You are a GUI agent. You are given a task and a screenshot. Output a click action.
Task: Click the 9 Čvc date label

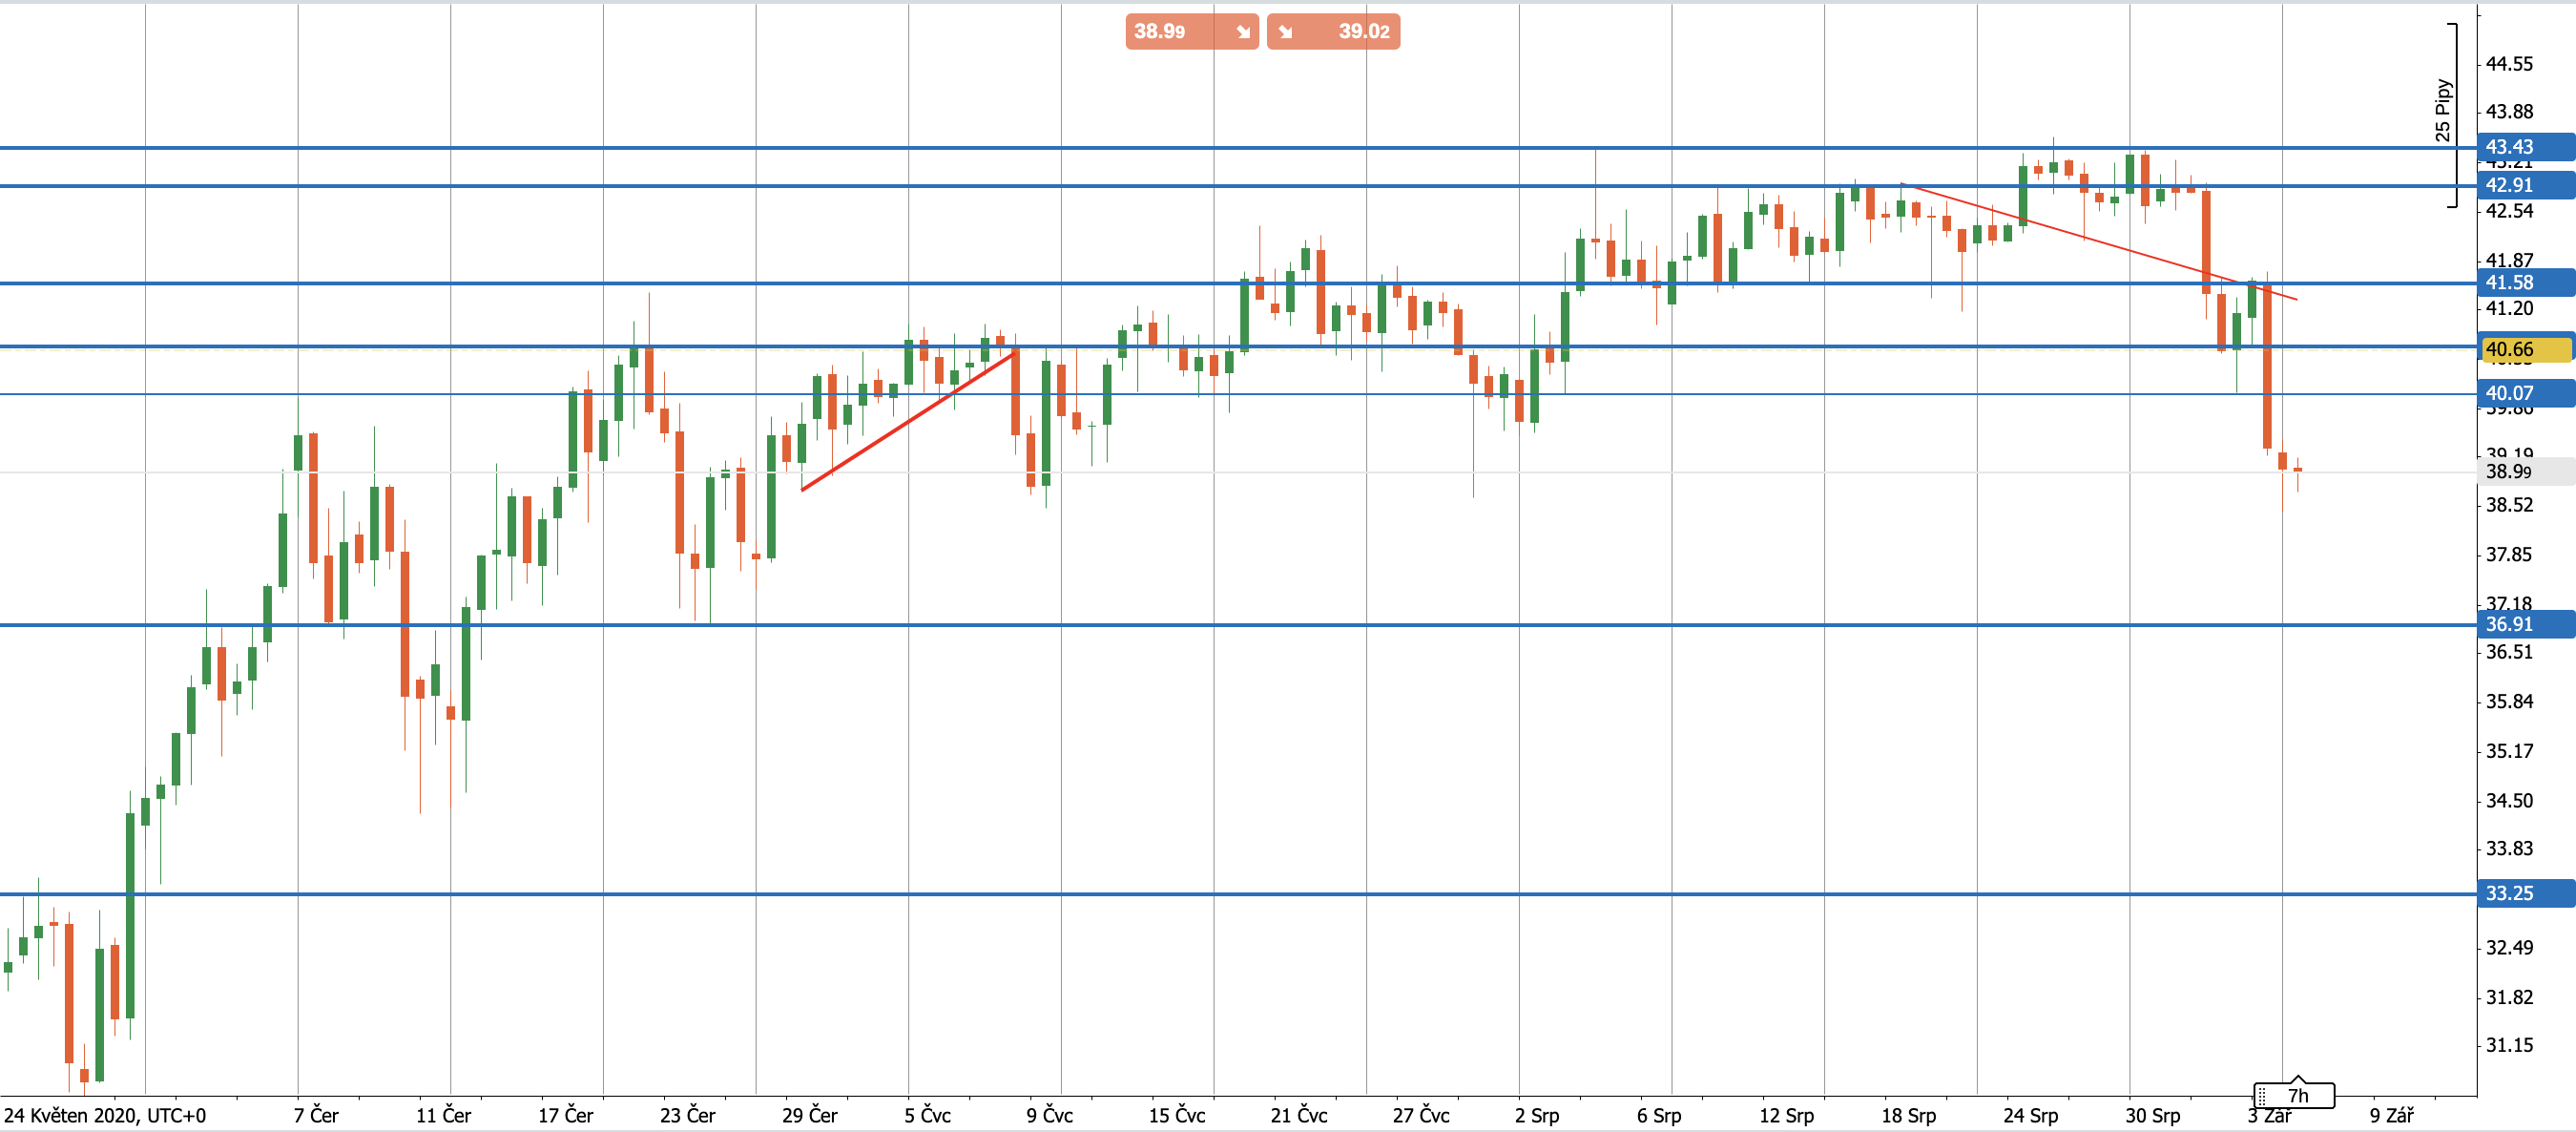pyautogui.click(x=1049, y=1115)
